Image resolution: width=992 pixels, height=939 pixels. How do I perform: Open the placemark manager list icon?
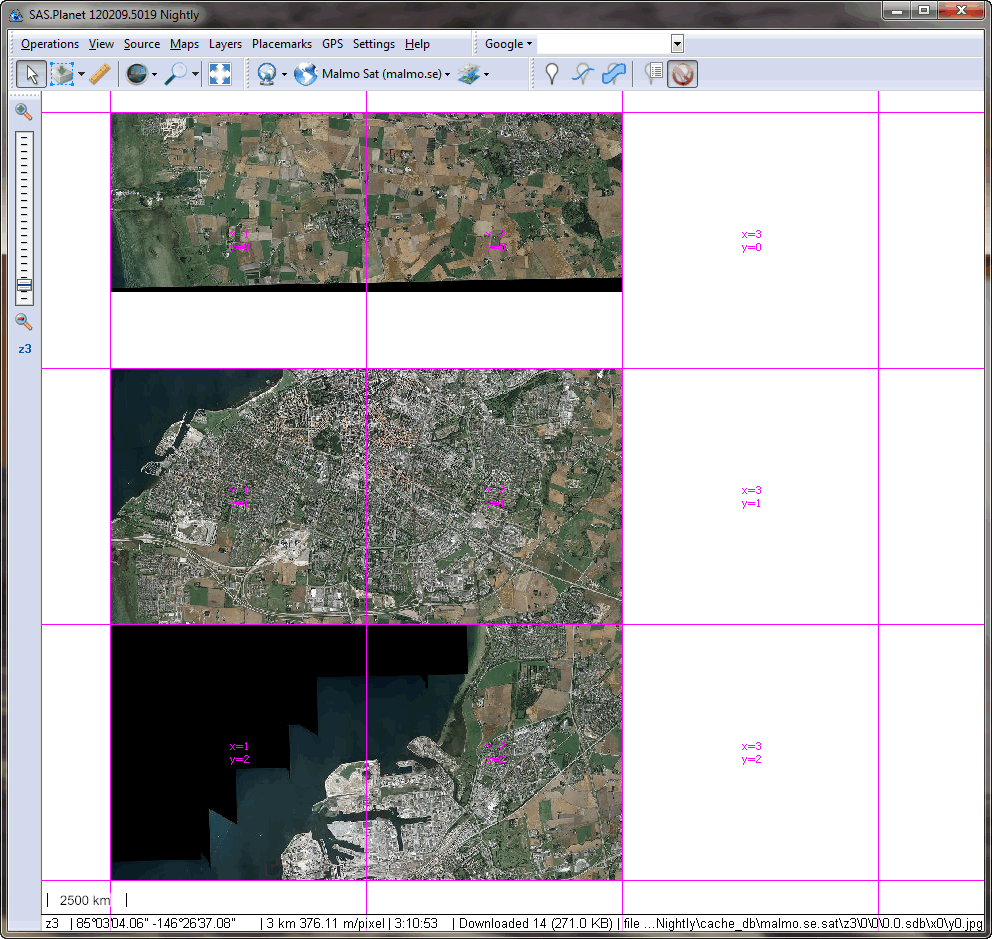click(x=655, y=74)
